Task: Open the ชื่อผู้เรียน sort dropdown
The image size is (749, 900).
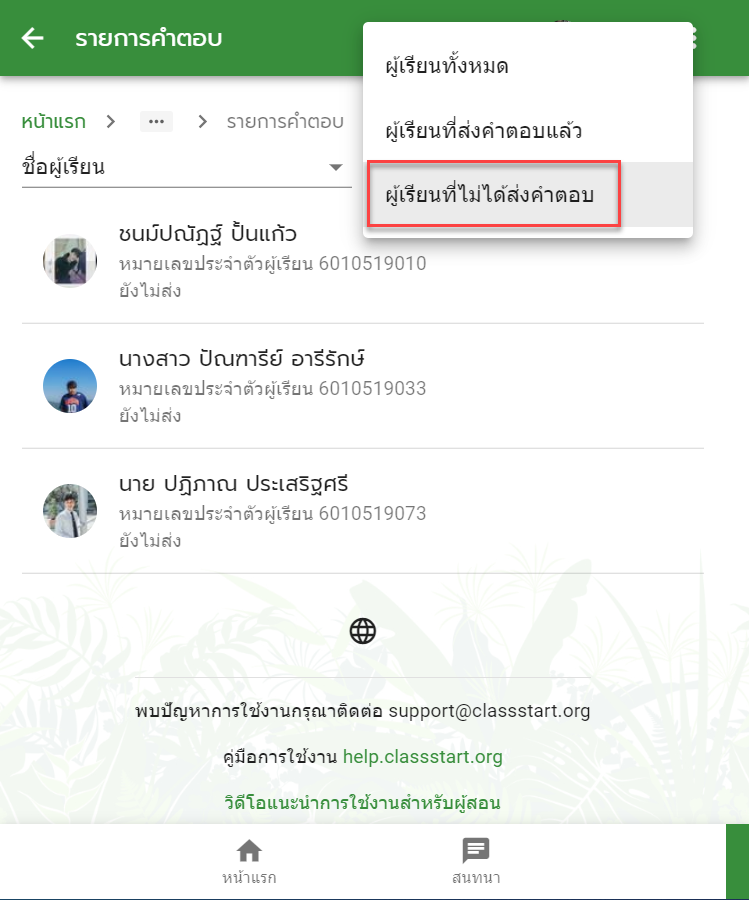Action: click(187, 167)
